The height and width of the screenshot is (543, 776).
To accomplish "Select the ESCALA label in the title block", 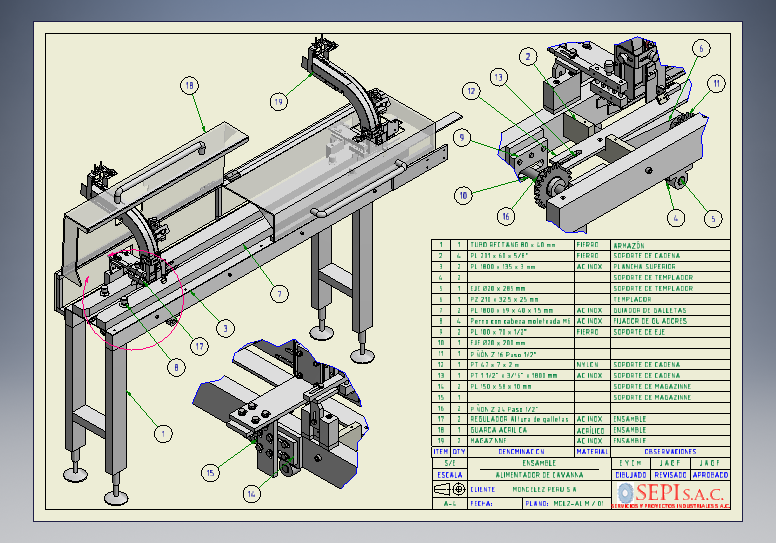I will pyautogui.click(x=447, y=475).
